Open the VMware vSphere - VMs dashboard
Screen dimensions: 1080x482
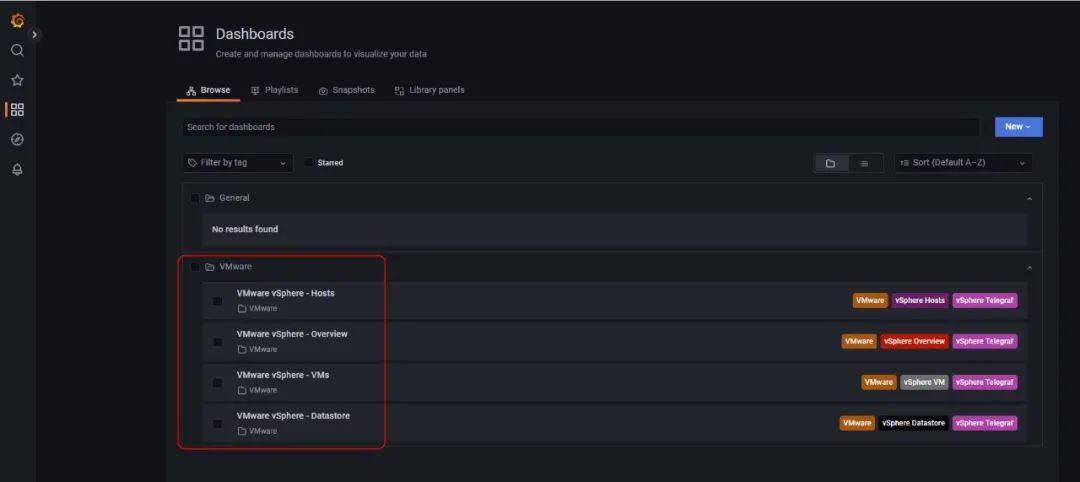pyautogui.click(x=283, y=375)
